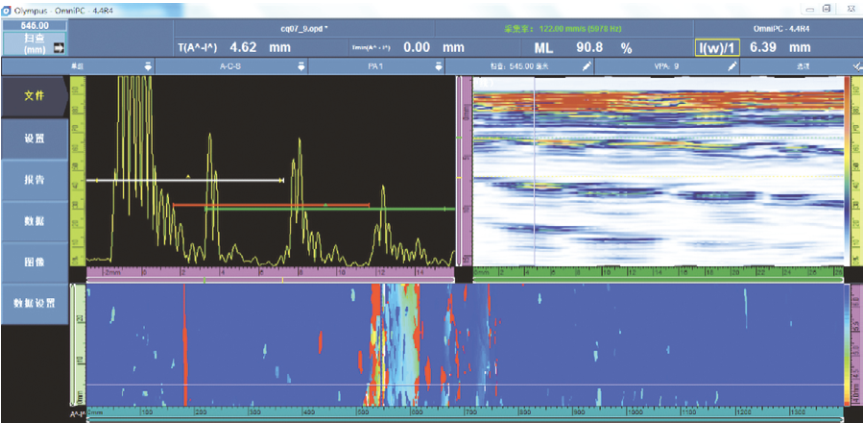Expand the A-C-S layout dropdown arrow
This screenshot has width=865, height=424.
(300, 66)
